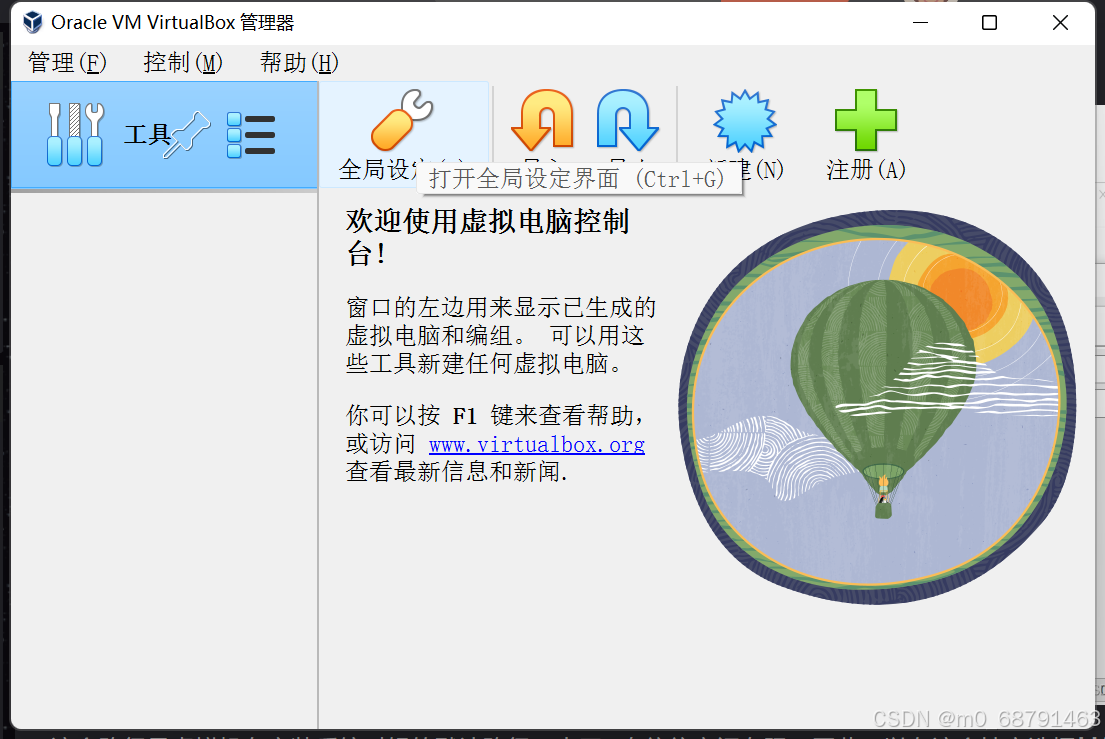Click the screwdriver and wrench tools icon
1105x739 pixels.
coord(75,134)
